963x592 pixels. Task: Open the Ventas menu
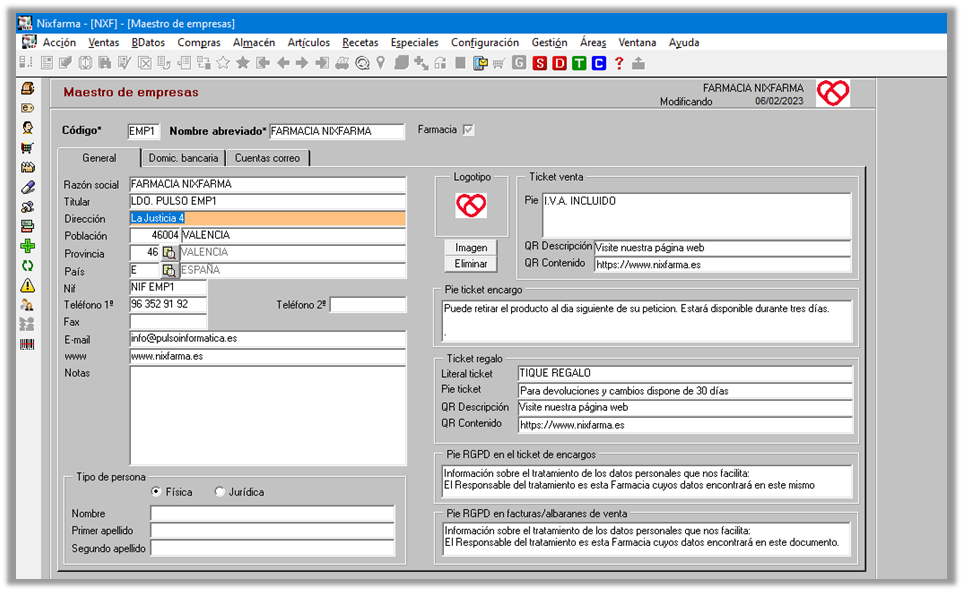point(103,42)
